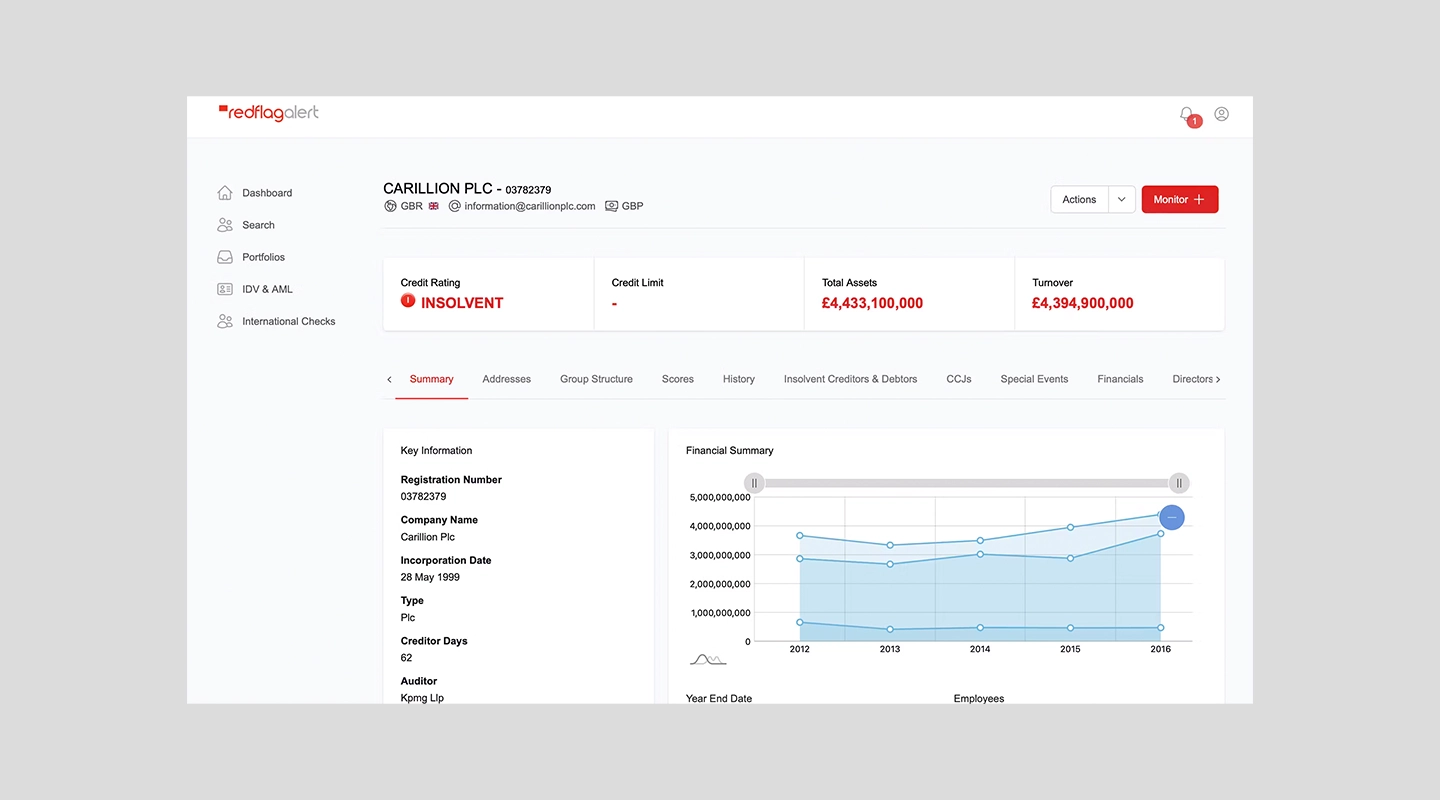Viewport: 1440px width, 800px height.
Task: Open IDV & AML in the sidebar
Action: (x=267, y=289)
